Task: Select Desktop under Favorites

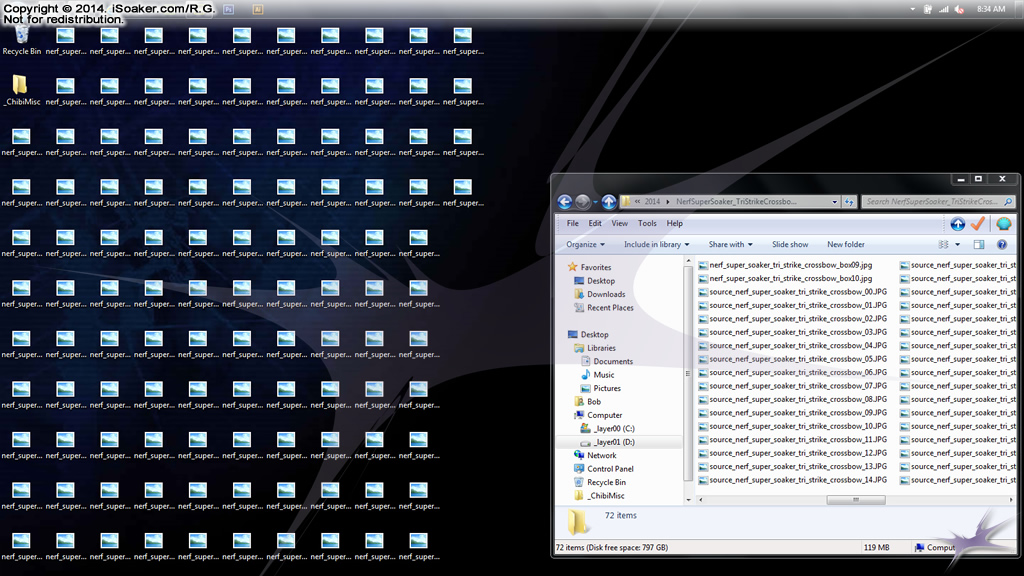Action: tap(595, 281)
